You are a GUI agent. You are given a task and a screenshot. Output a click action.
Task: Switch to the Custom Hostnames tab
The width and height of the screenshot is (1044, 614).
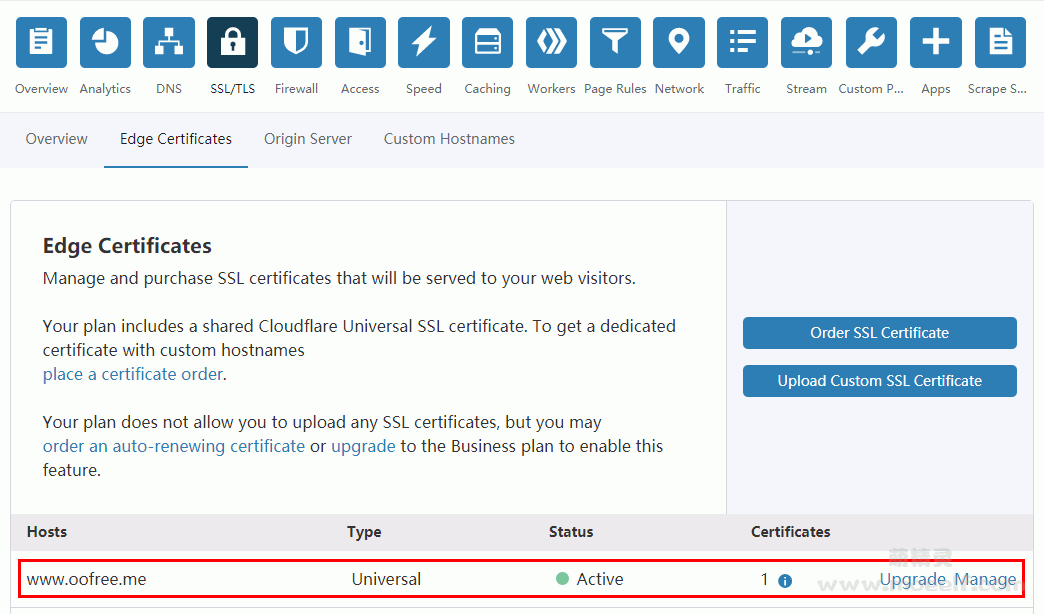coord(449,139)
